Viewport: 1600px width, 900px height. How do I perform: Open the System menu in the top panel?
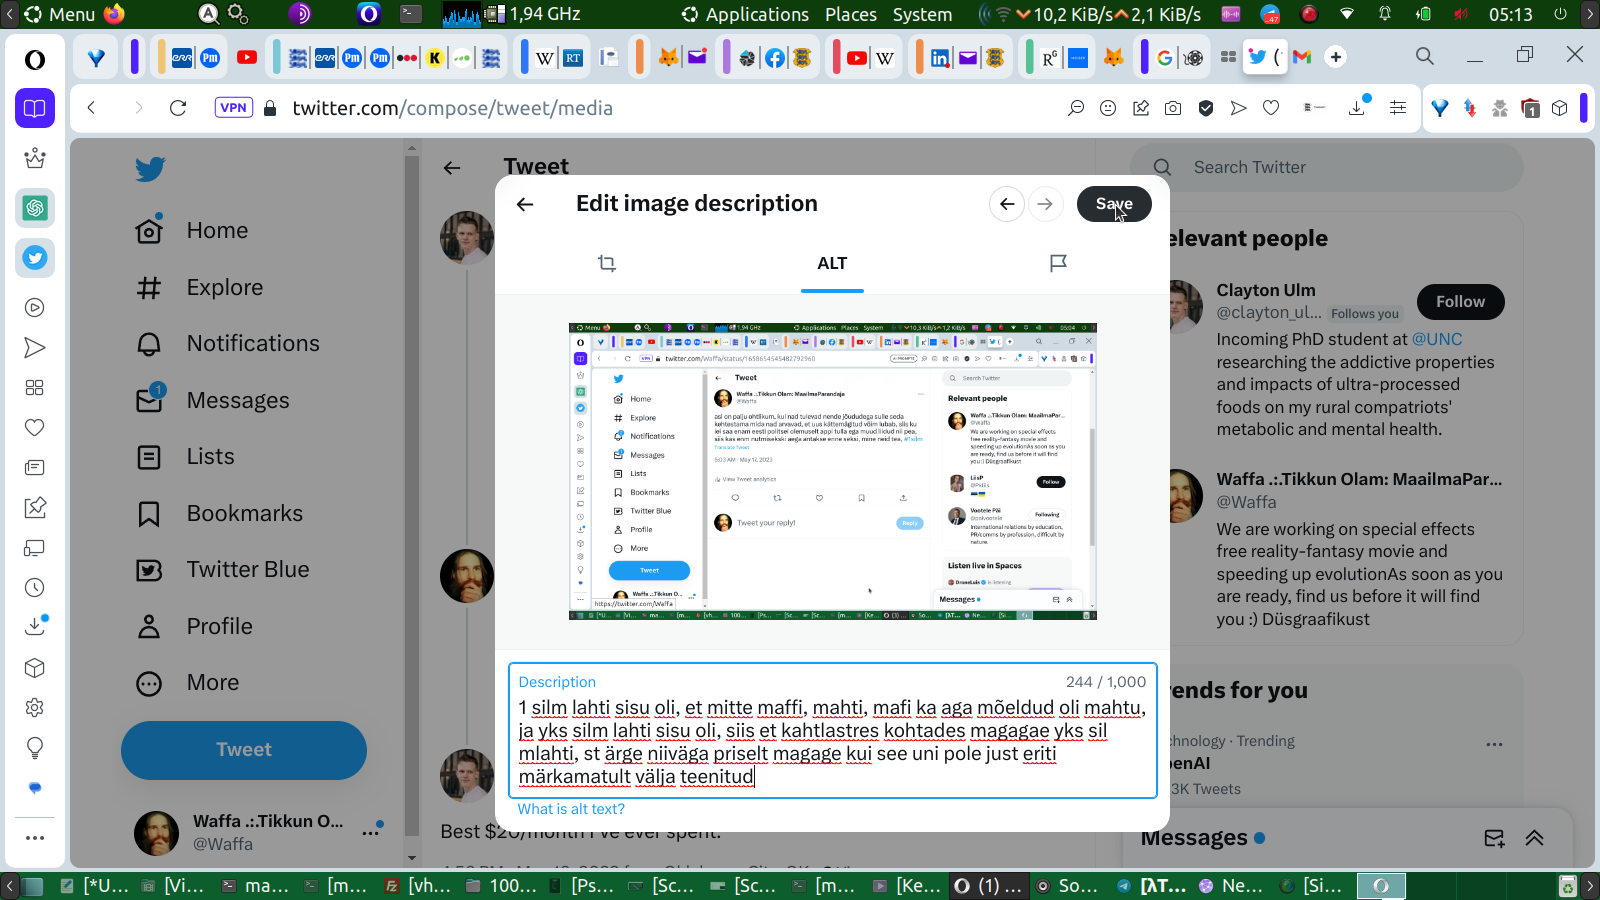click(922, 14)
